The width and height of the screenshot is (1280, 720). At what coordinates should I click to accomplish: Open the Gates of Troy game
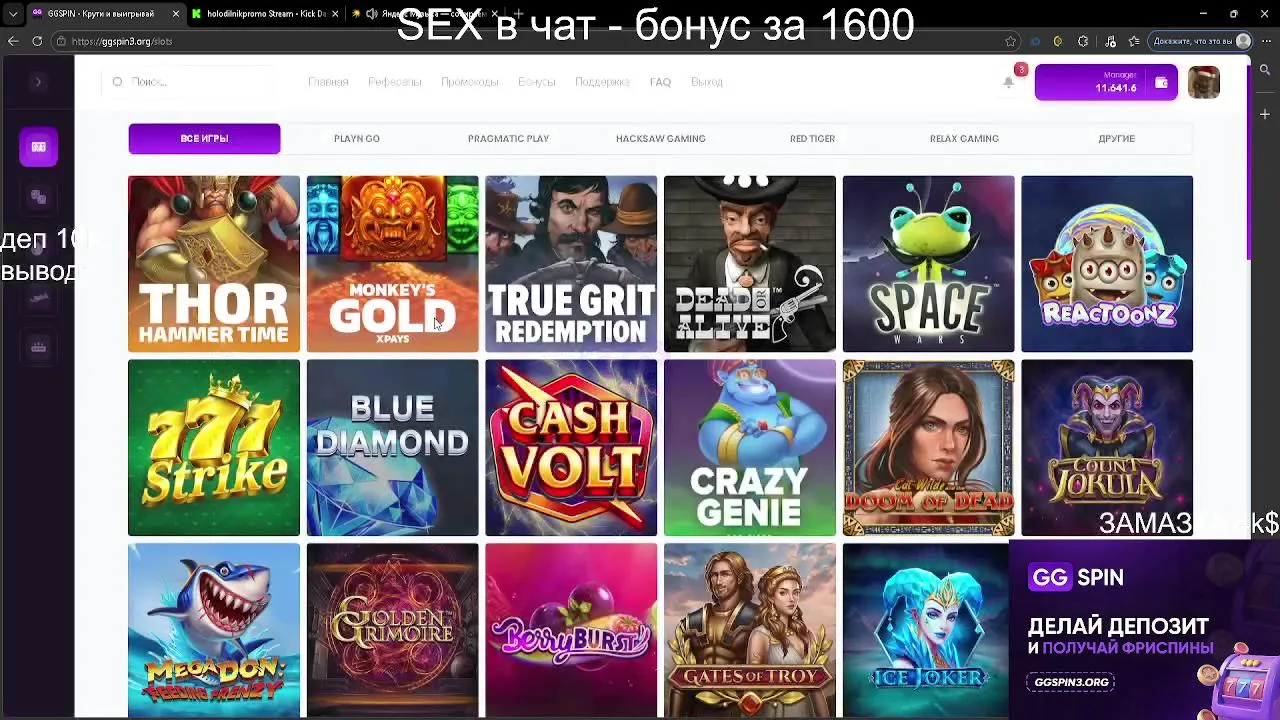point(750,630)
